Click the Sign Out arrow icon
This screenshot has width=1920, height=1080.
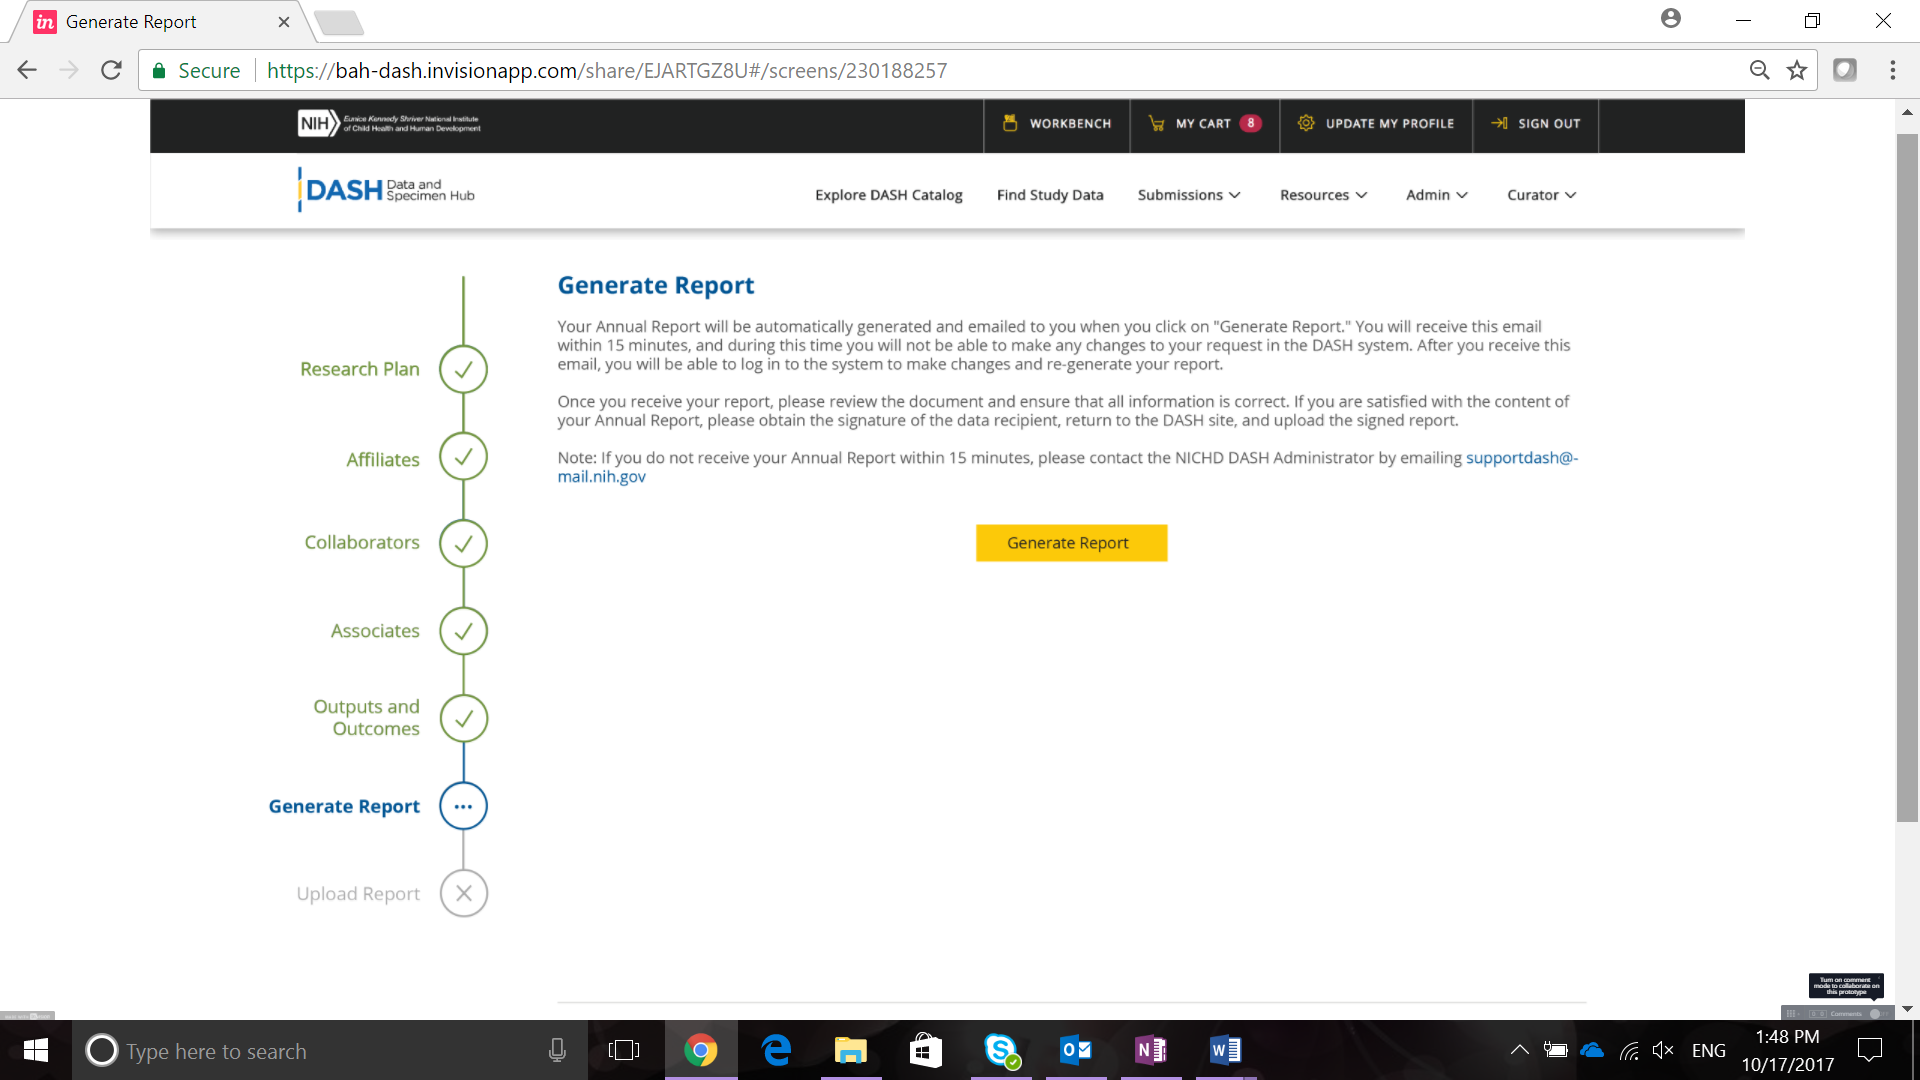(x=1499, y=123)
